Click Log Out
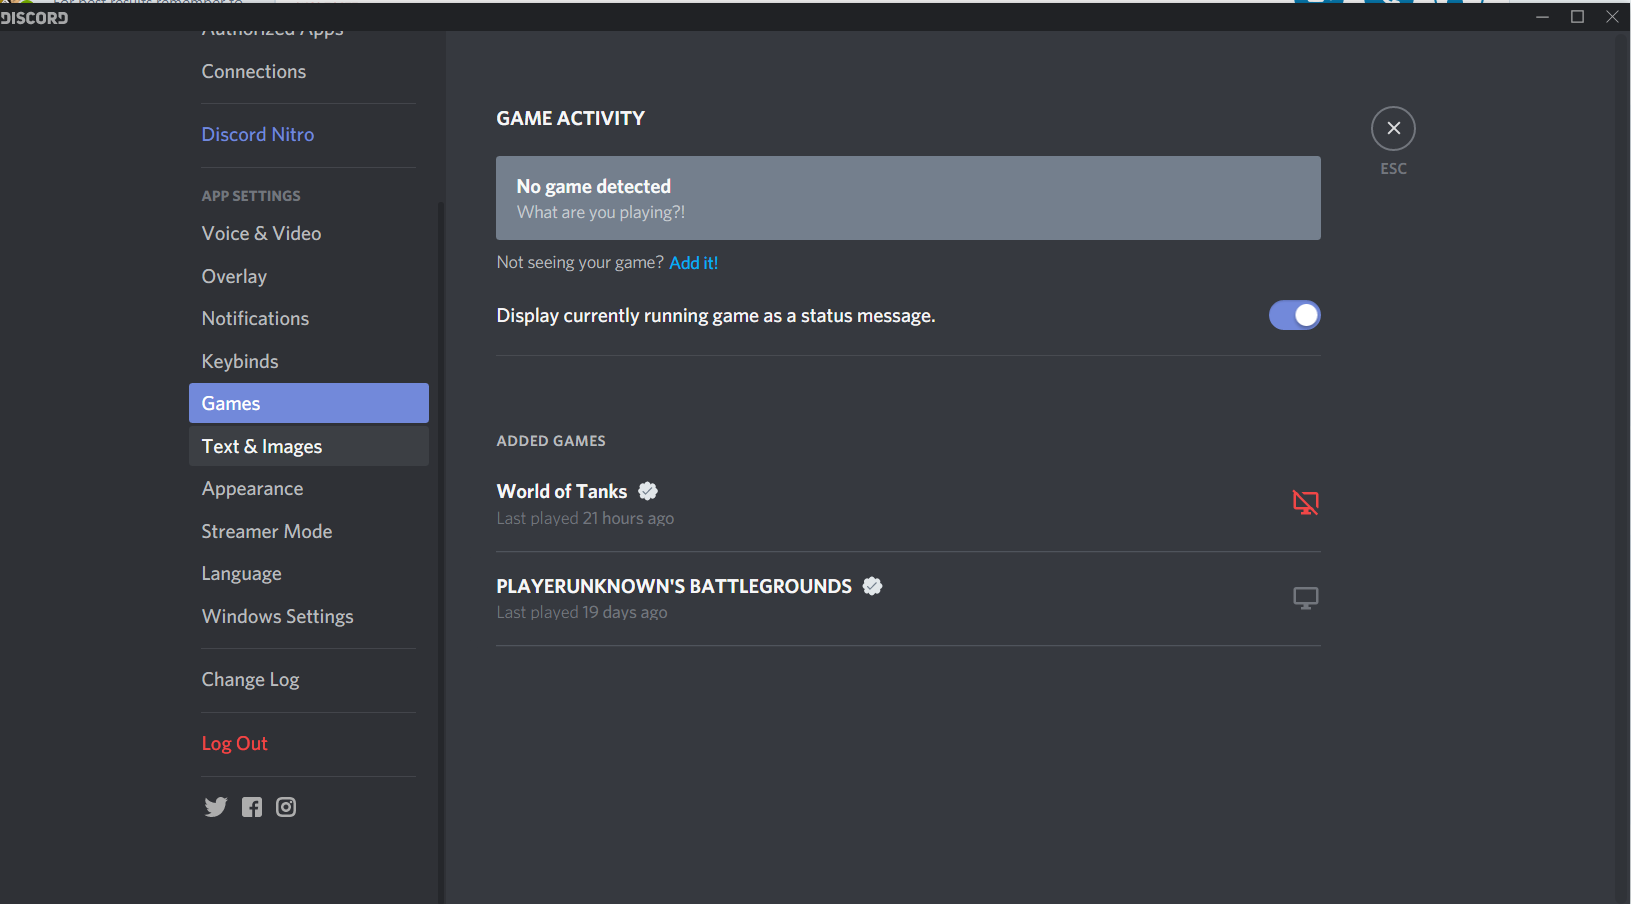1631x904 pixels. click(x=308, y=744)
